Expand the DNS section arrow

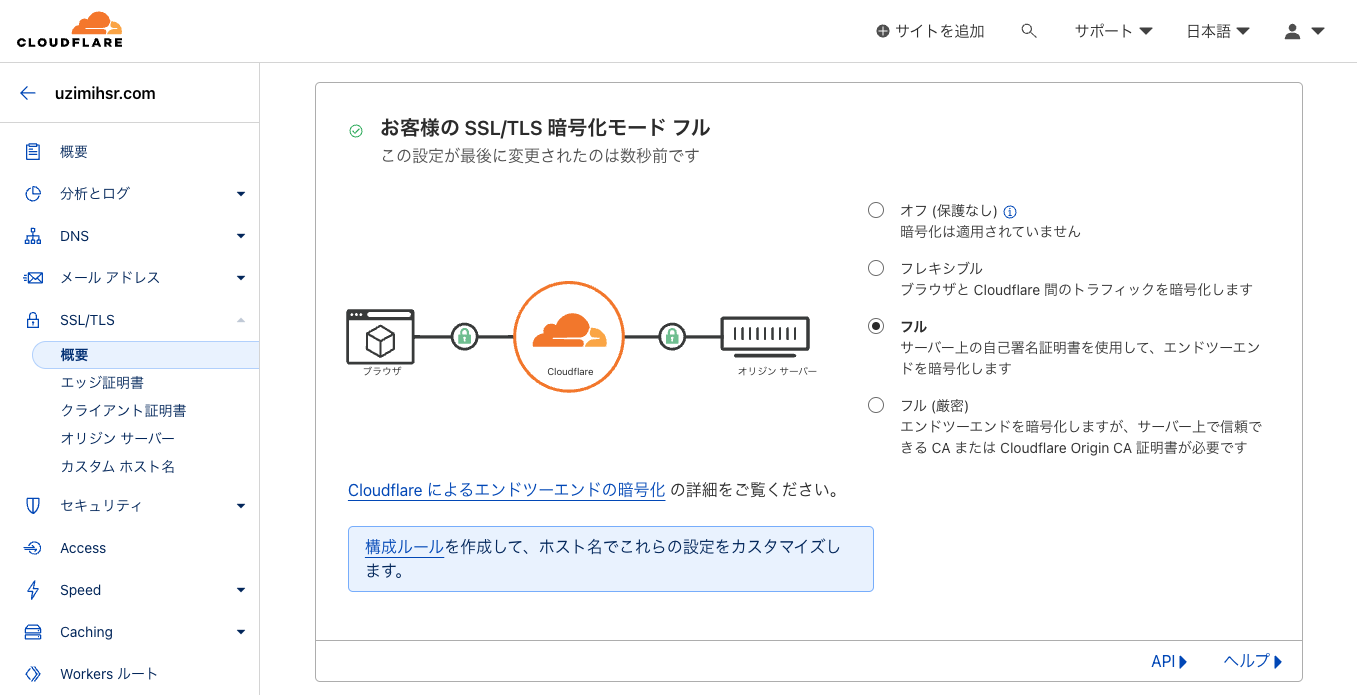241,236
